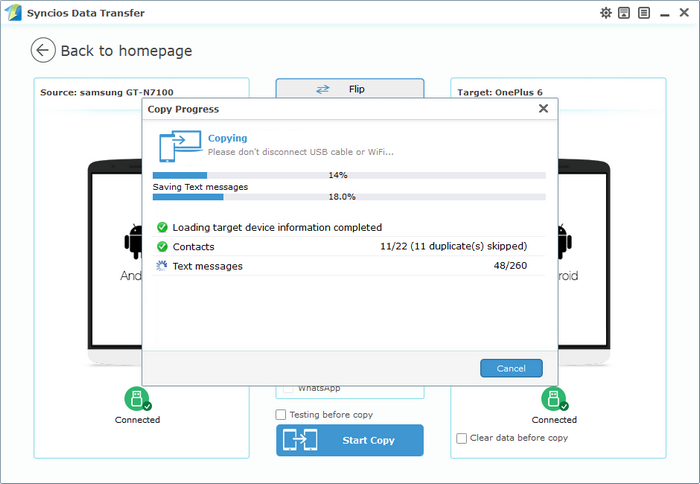Click Back to homepage link text
Image resolution: width=700 pixels, height=484 pixels.
(x=126, y=51)
